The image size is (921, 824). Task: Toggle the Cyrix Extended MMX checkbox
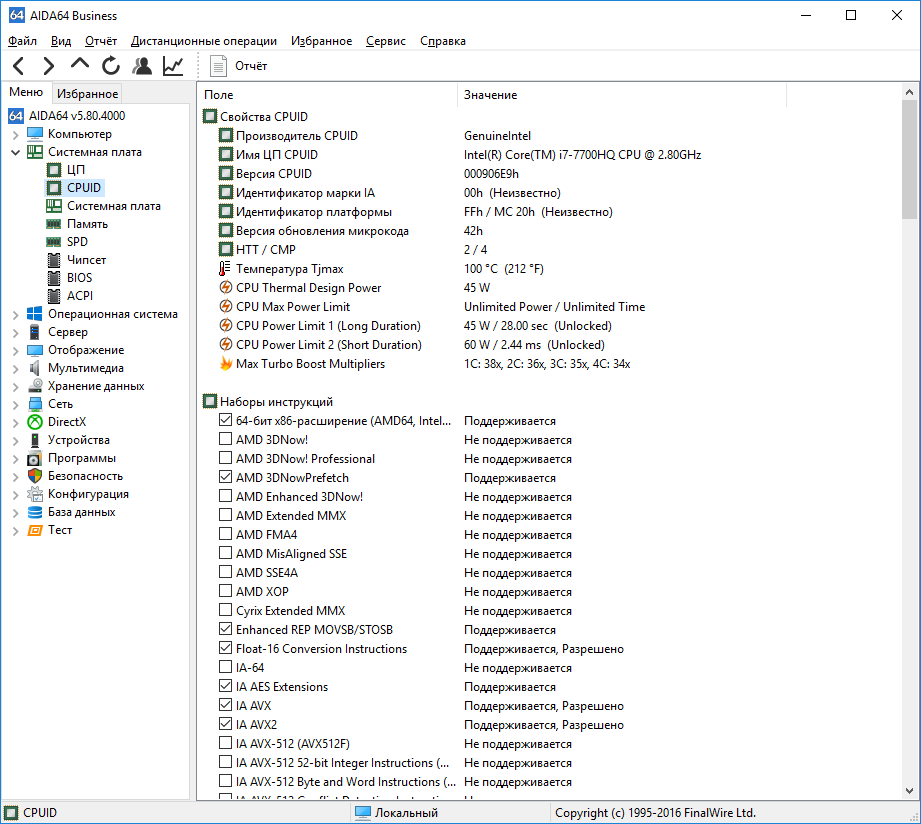[x=225, y=610]
